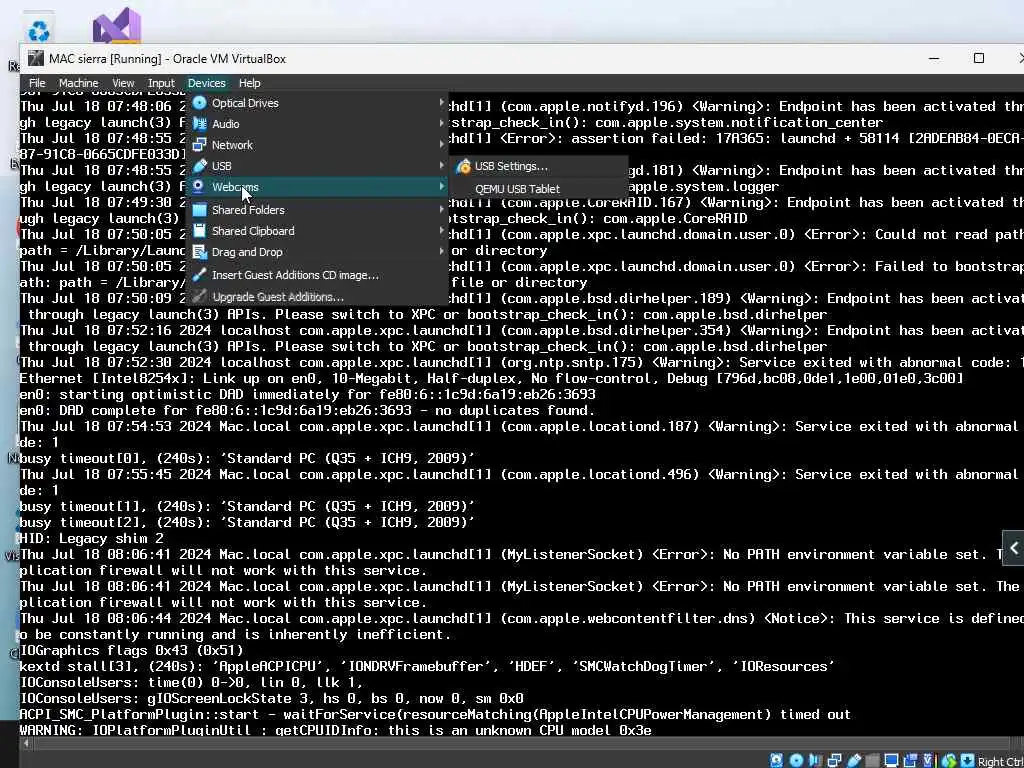Click the 'HID: Legacy shim 2' console line
Screen dimensions: 1024x768
coord(91,539)
